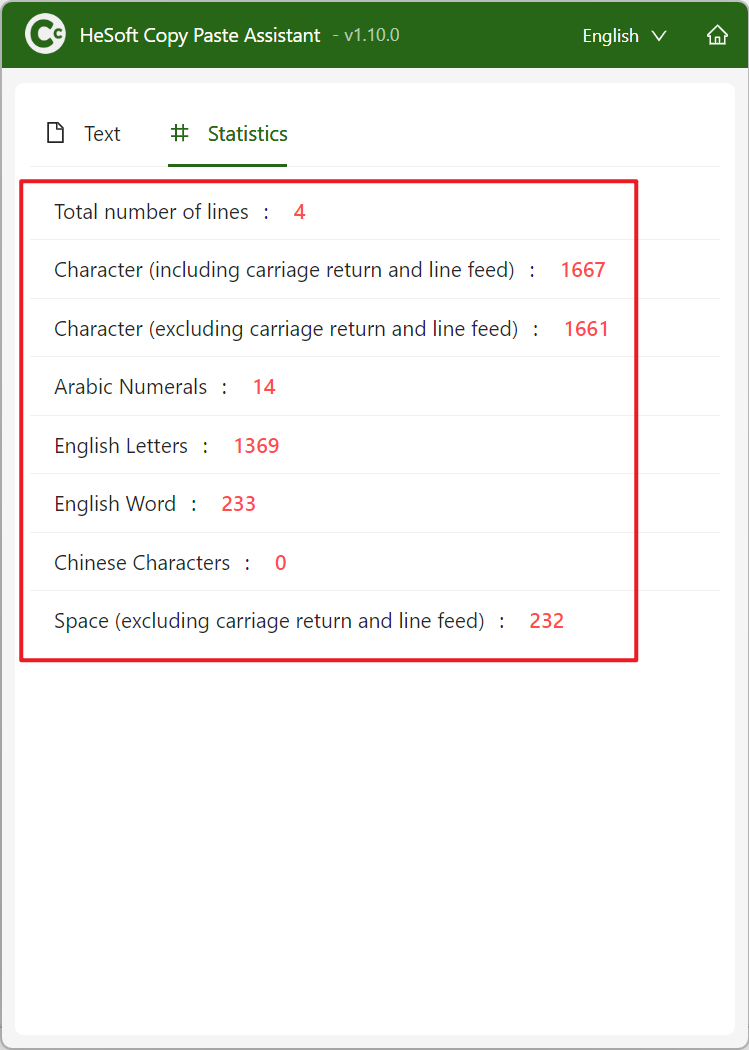Click the document icon beside Text
Screen dimensions: 749x1050
pyautogui.click(x=56, y=133)
